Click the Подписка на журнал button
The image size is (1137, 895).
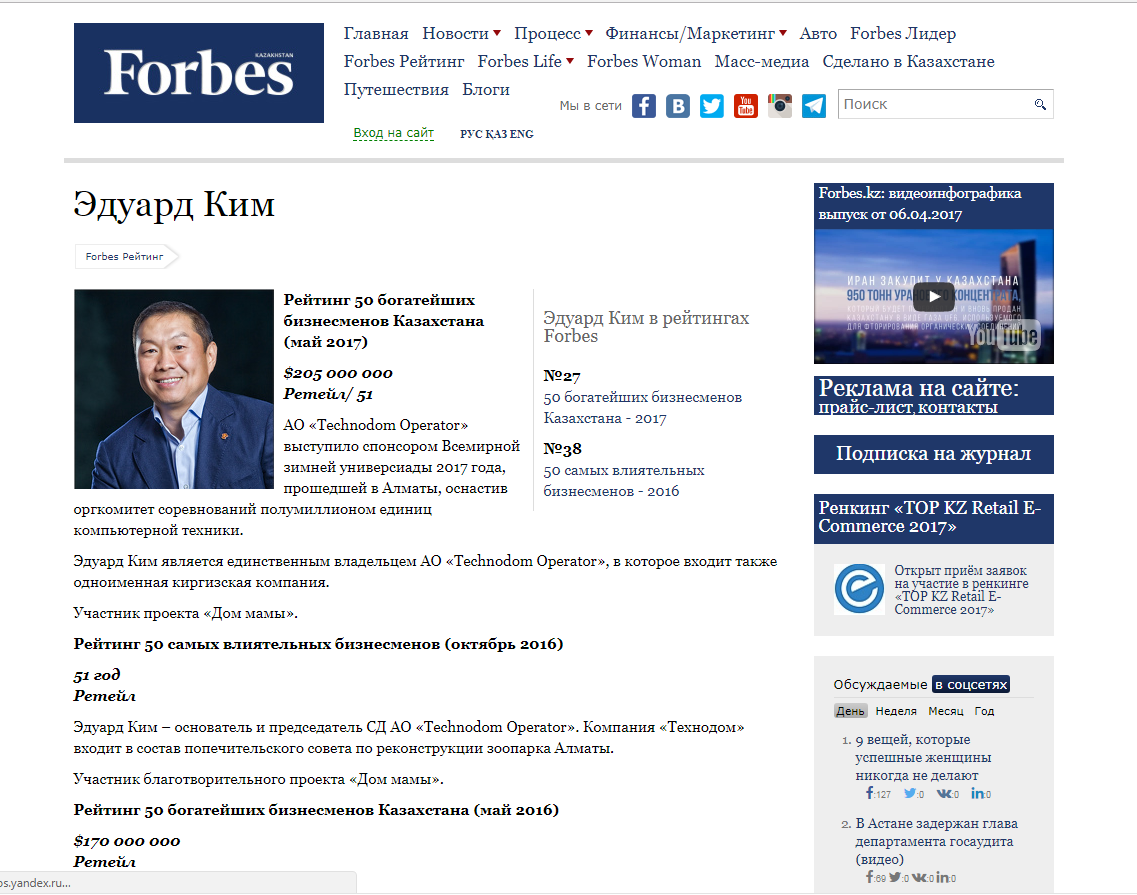[x=933, y=454]
